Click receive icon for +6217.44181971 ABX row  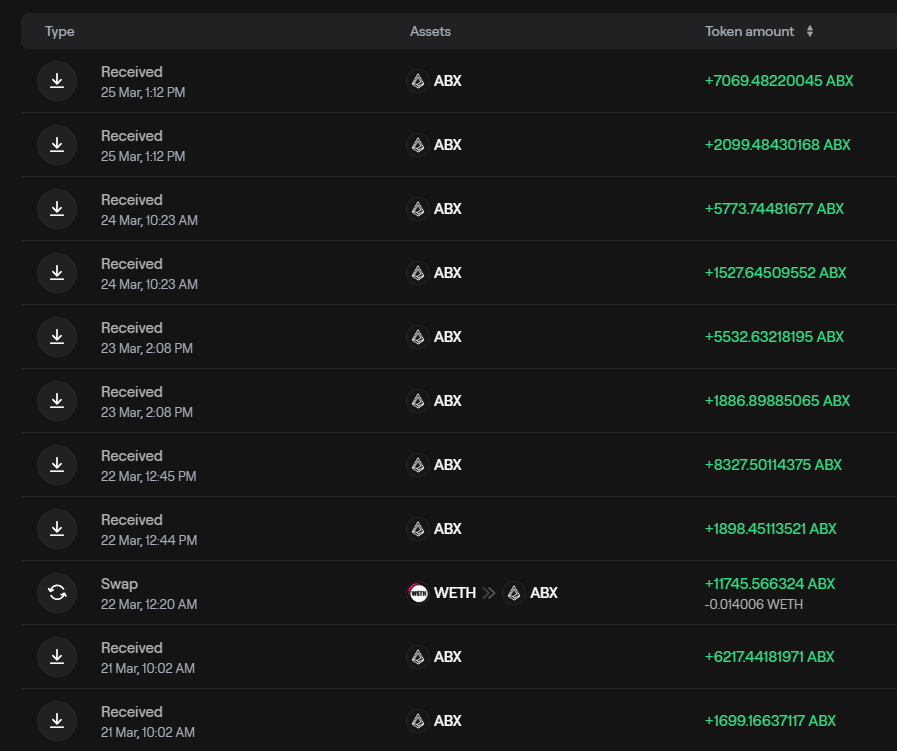pos(57,657)
